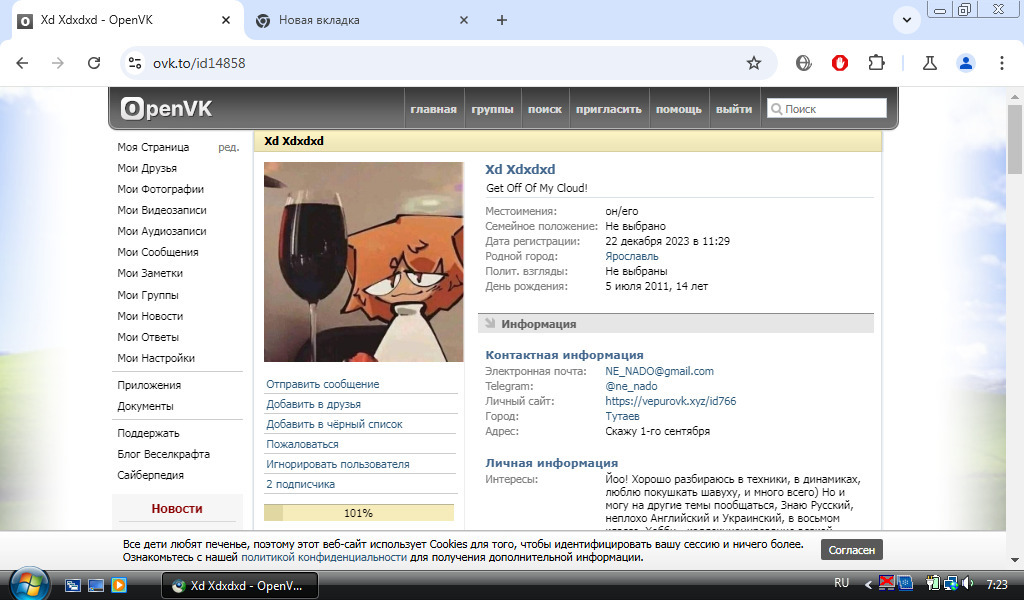
Task: Click Отправить сообщение link
Action: [322, 384]
